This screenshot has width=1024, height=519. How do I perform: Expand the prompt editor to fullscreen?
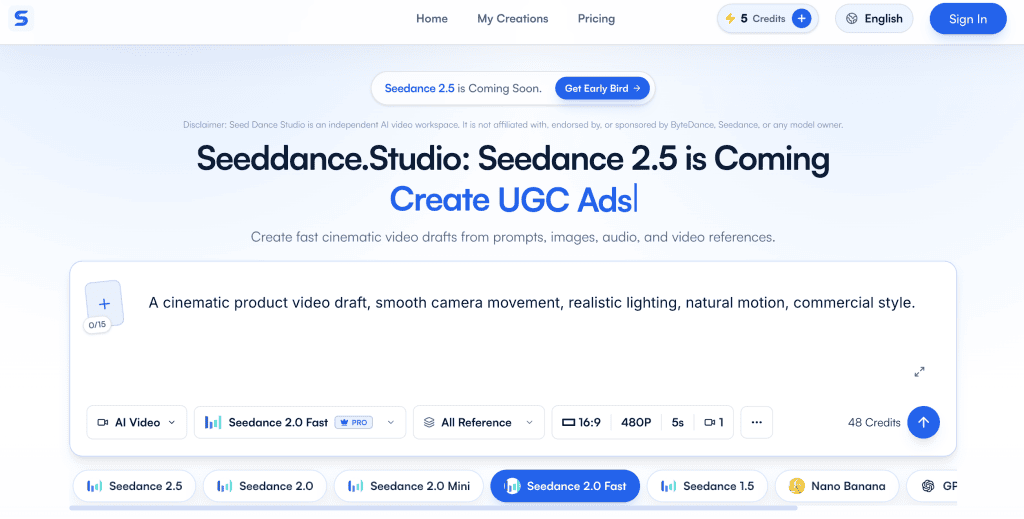click(920, 372)
